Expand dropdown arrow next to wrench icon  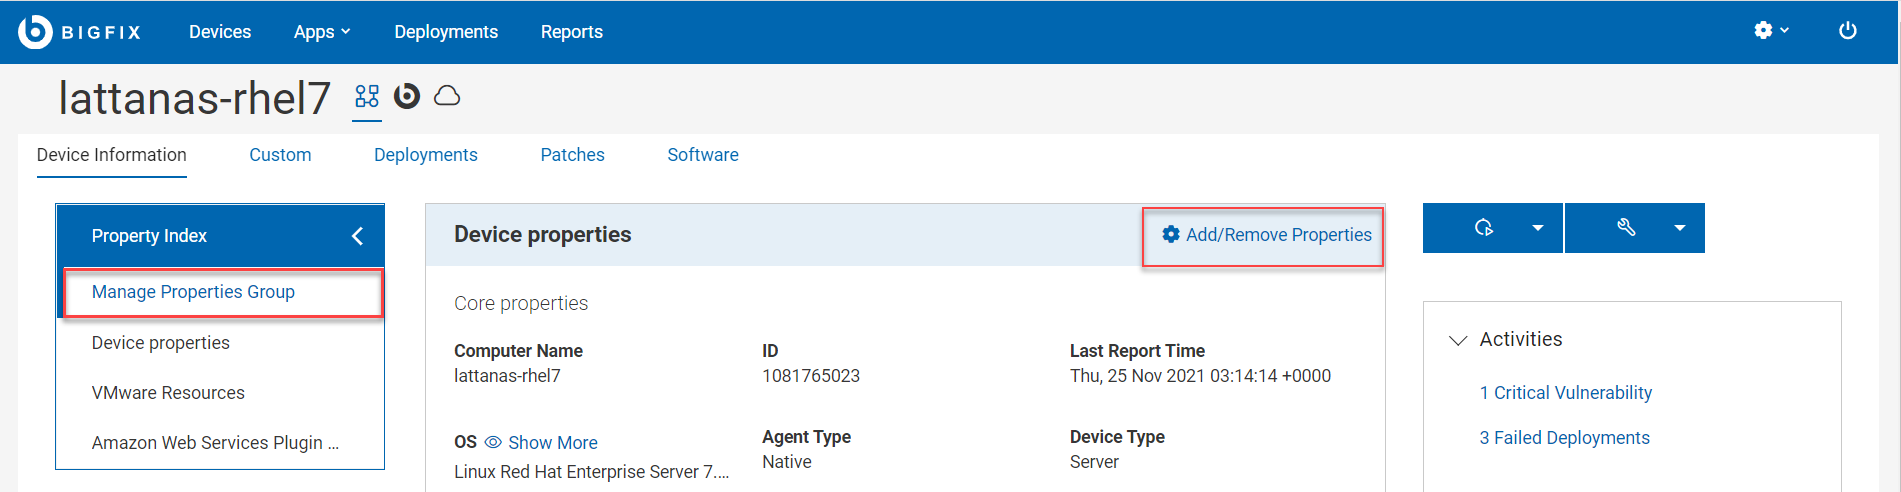pyautogui.click(x=1680, y=228)
